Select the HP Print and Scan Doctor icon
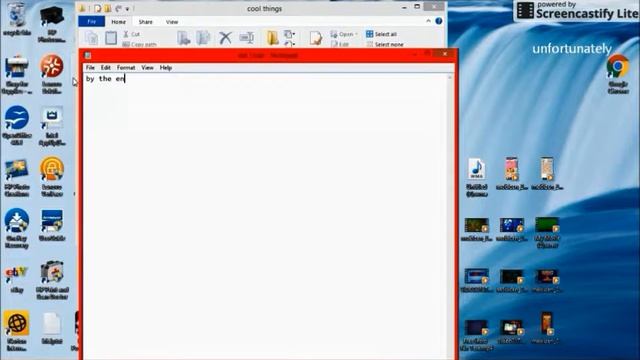This screenshot has height=360, width=640. (52, 280)
